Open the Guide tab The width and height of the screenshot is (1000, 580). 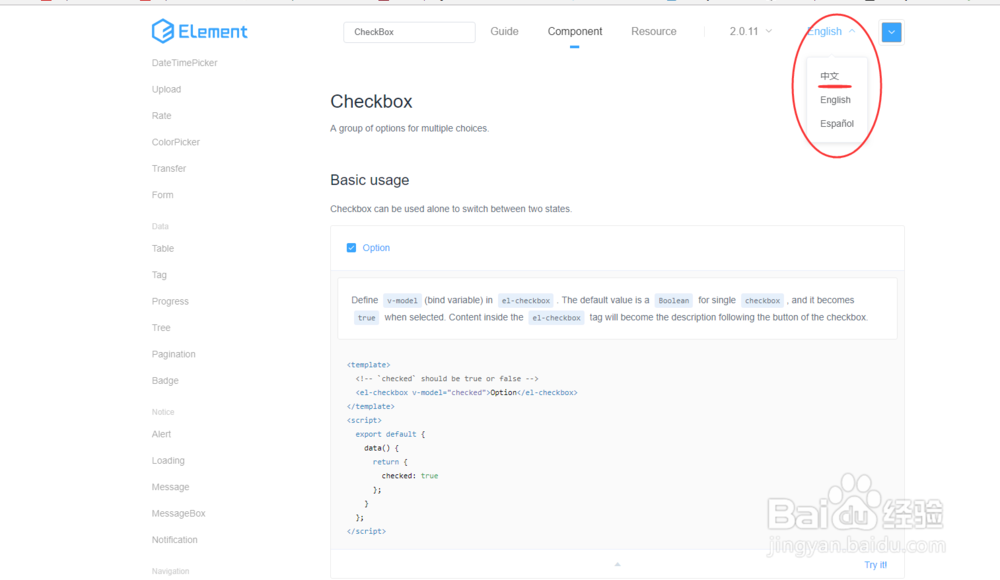pyautogui.click(x=504, y=31)
